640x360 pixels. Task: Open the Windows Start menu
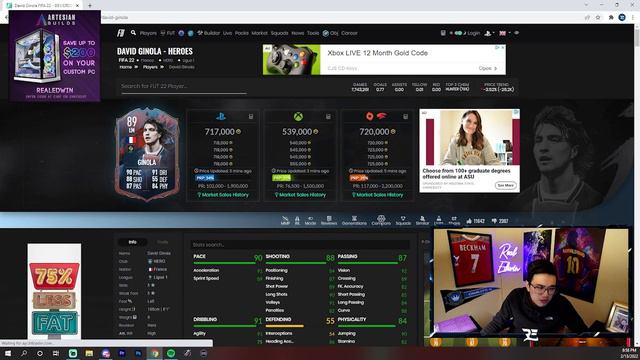(7, 353)
